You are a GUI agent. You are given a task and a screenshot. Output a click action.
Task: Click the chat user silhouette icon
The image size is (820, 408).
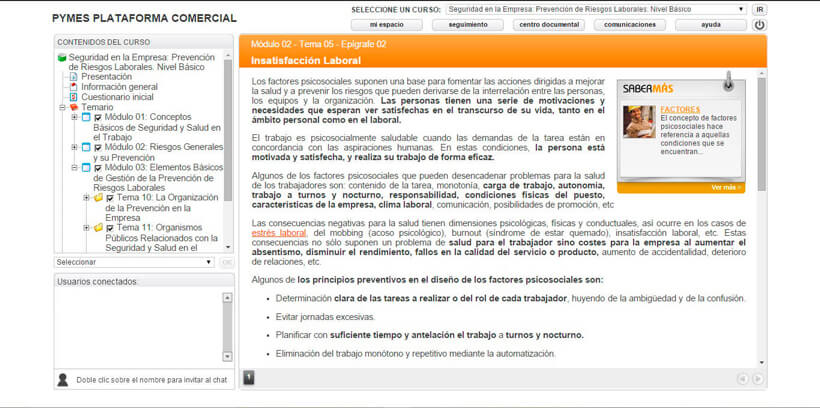pyautogui.click(x=63, y=380)
